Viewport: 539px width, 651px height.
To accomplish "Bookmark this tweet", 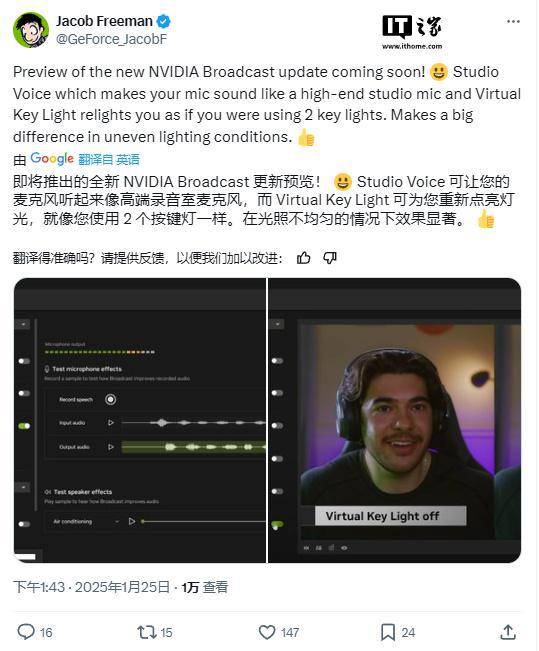I will coord(387,632).
